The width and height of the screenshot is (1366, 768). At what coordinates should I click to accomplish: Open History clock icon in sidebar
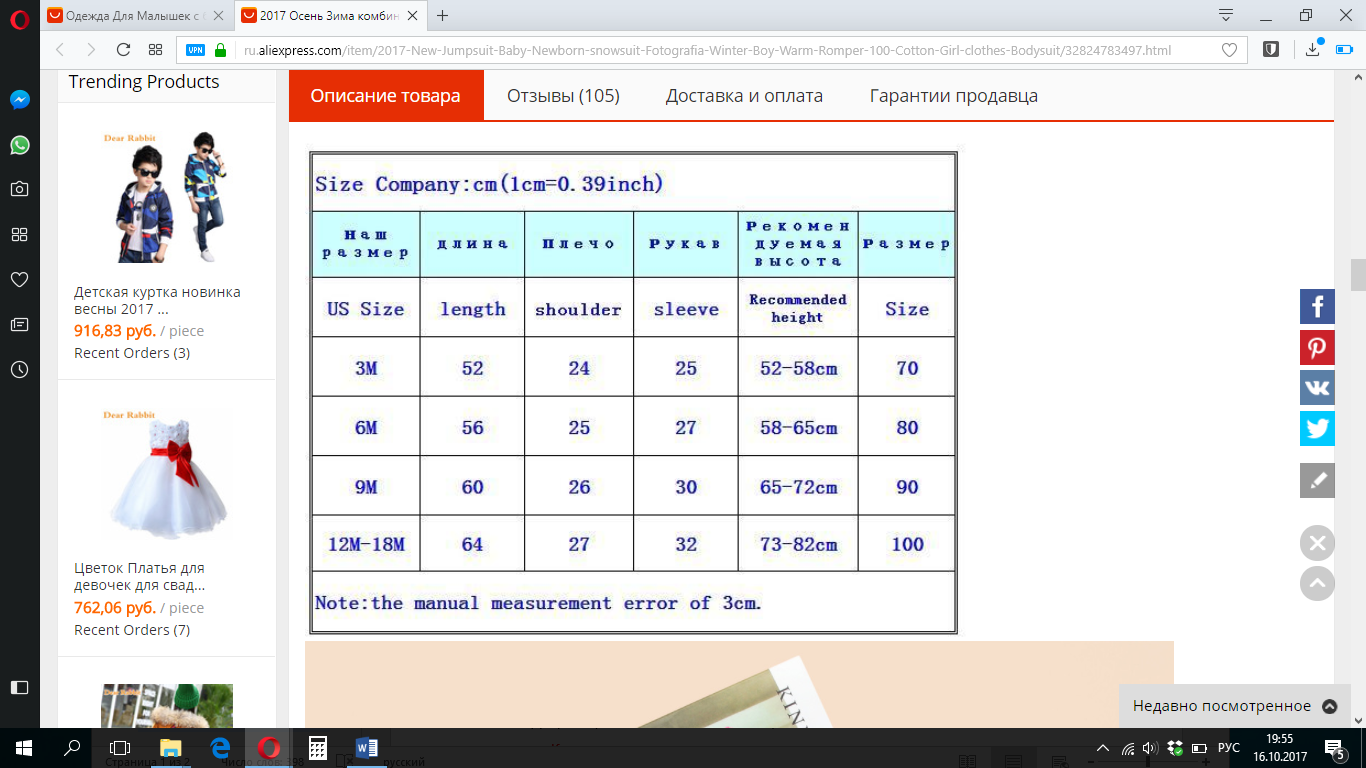(x=19, y=369)
